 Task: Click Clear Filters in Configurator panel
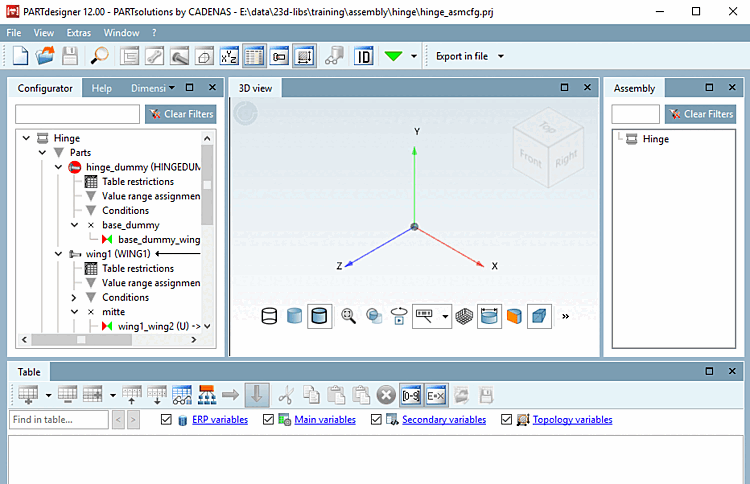(181, 114)
